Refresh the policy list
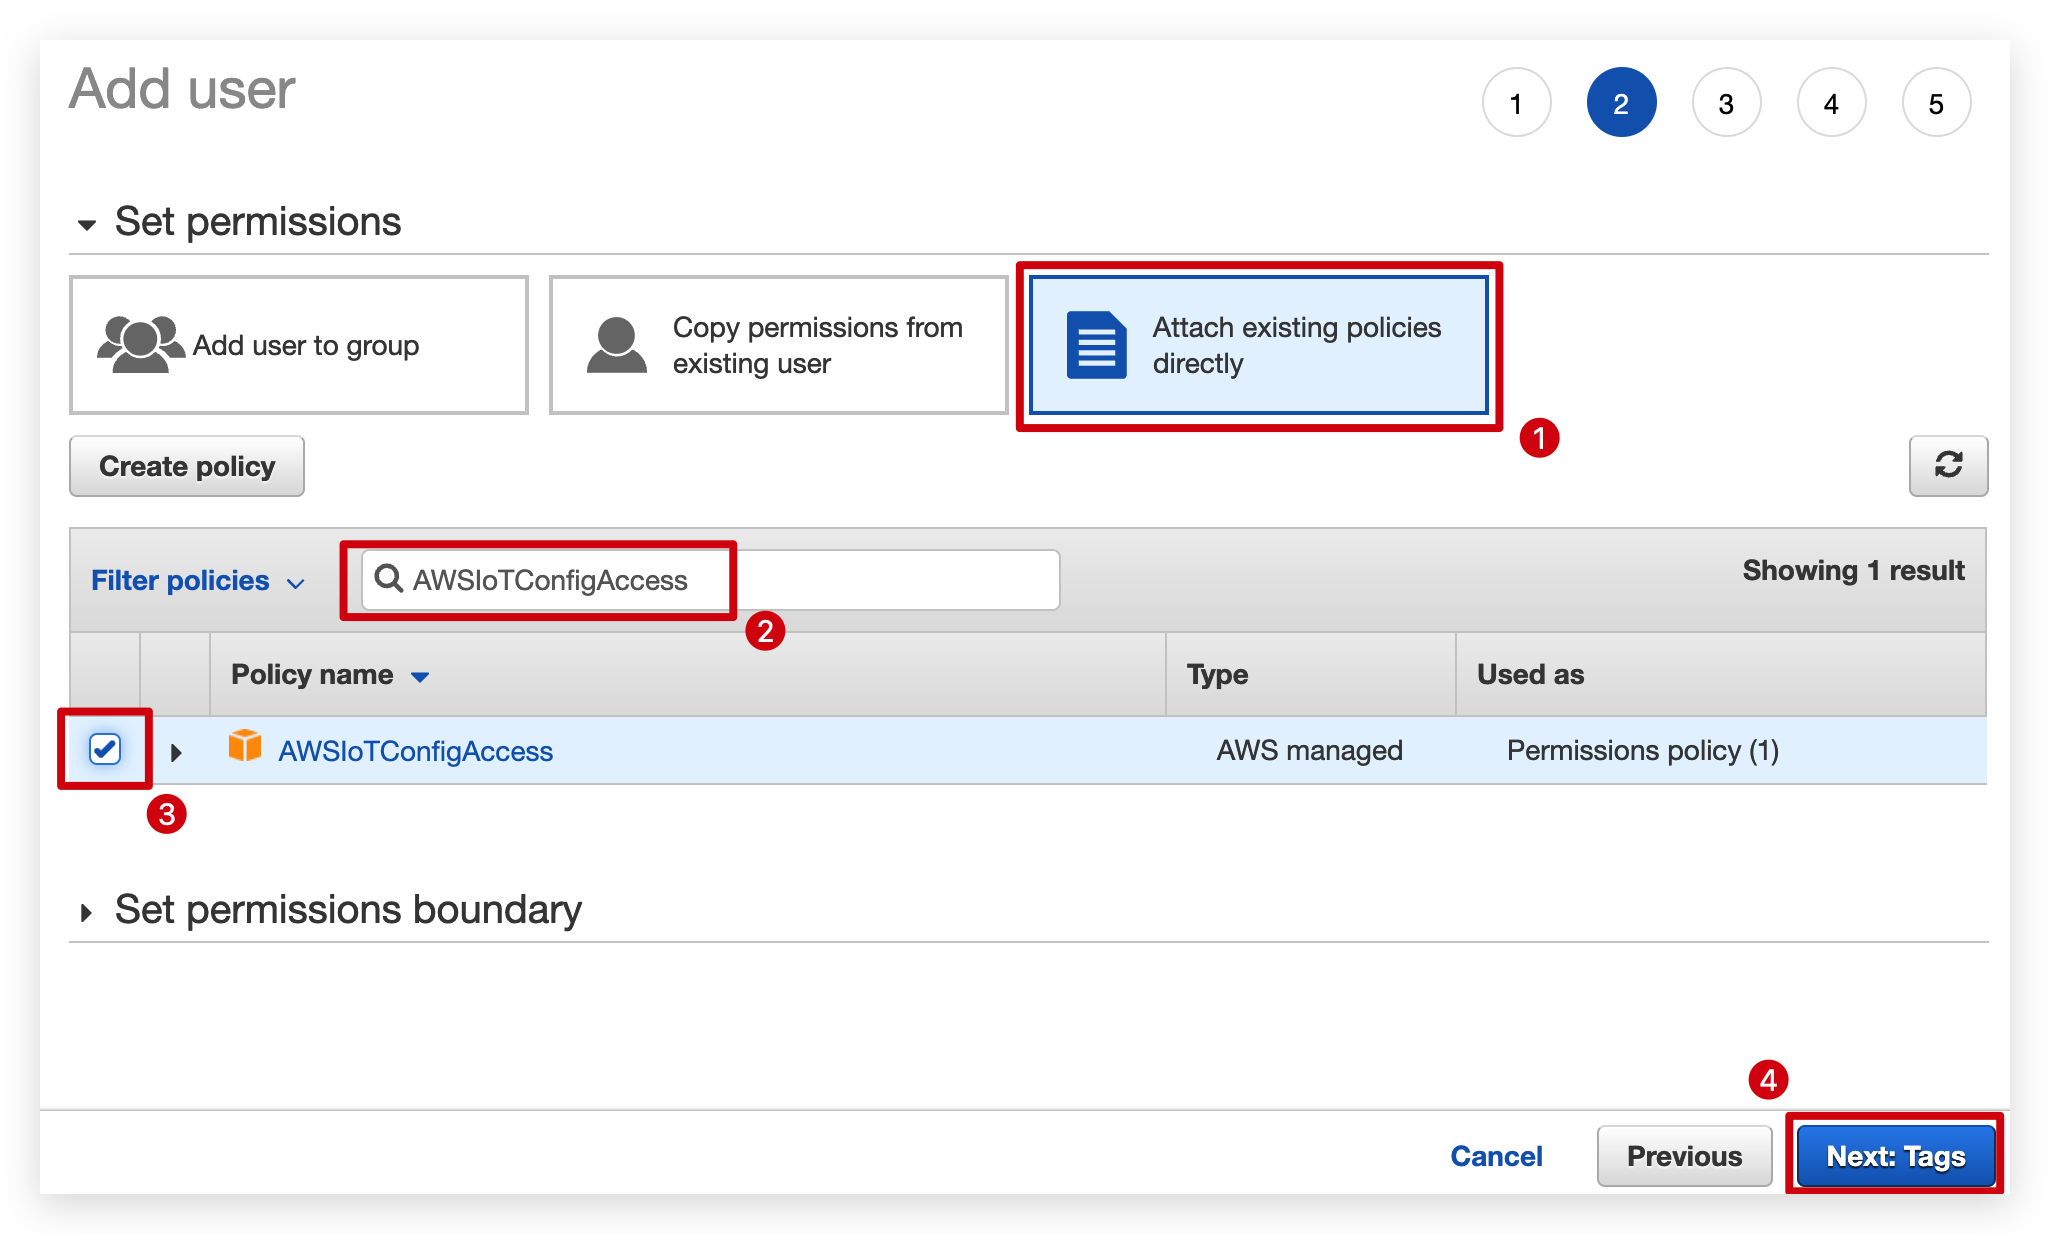The height and width of the screenshot is (1234, 2050). click(x=1948, y=466)
